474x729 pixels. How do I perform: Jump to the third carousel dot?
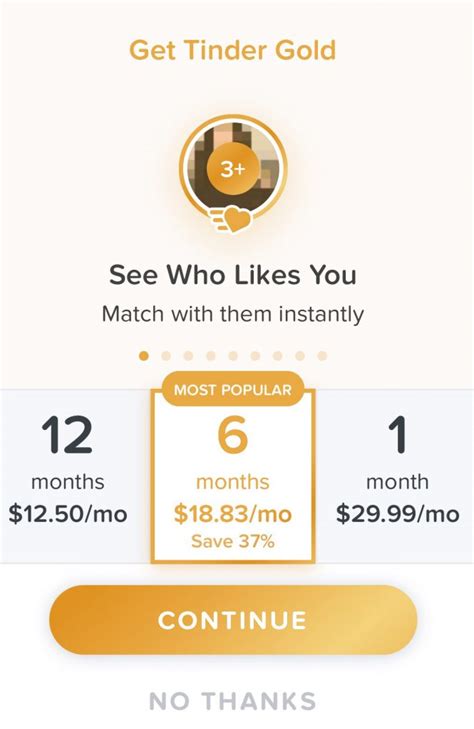tap(189, 356)
